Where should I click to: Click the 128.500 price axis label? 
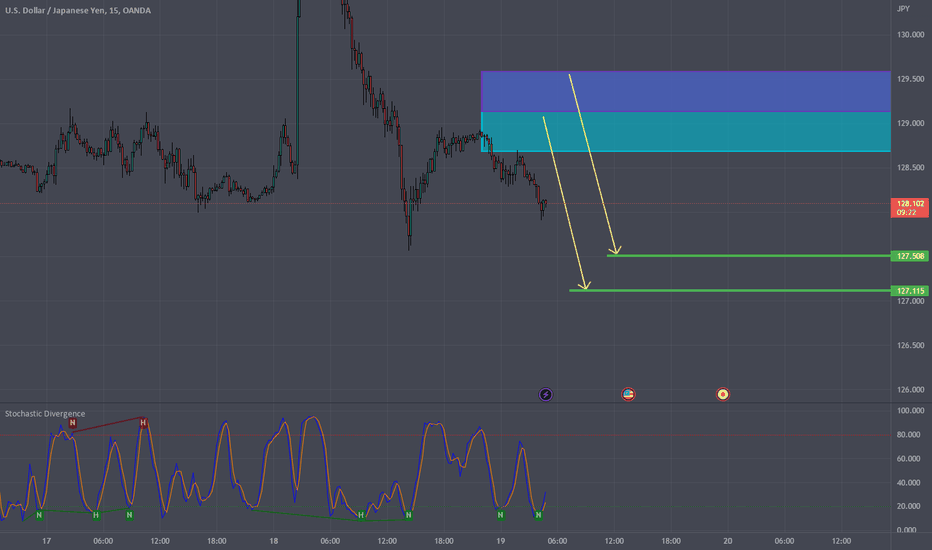[911, 168]
